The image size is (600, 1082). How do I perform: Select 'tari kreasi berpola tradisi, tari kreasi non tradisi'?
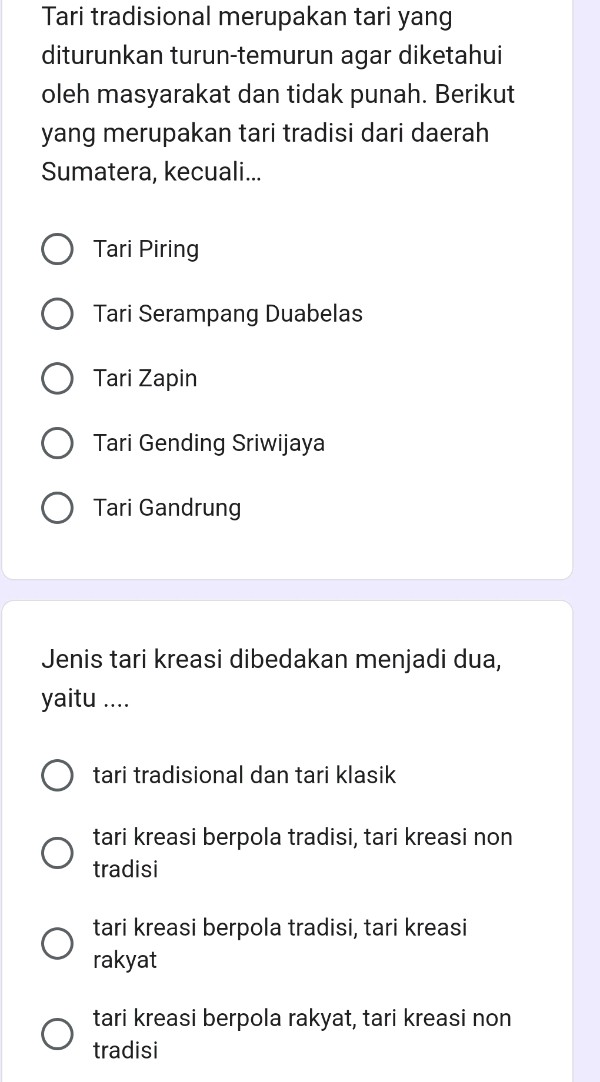click(x=57, y=852)
